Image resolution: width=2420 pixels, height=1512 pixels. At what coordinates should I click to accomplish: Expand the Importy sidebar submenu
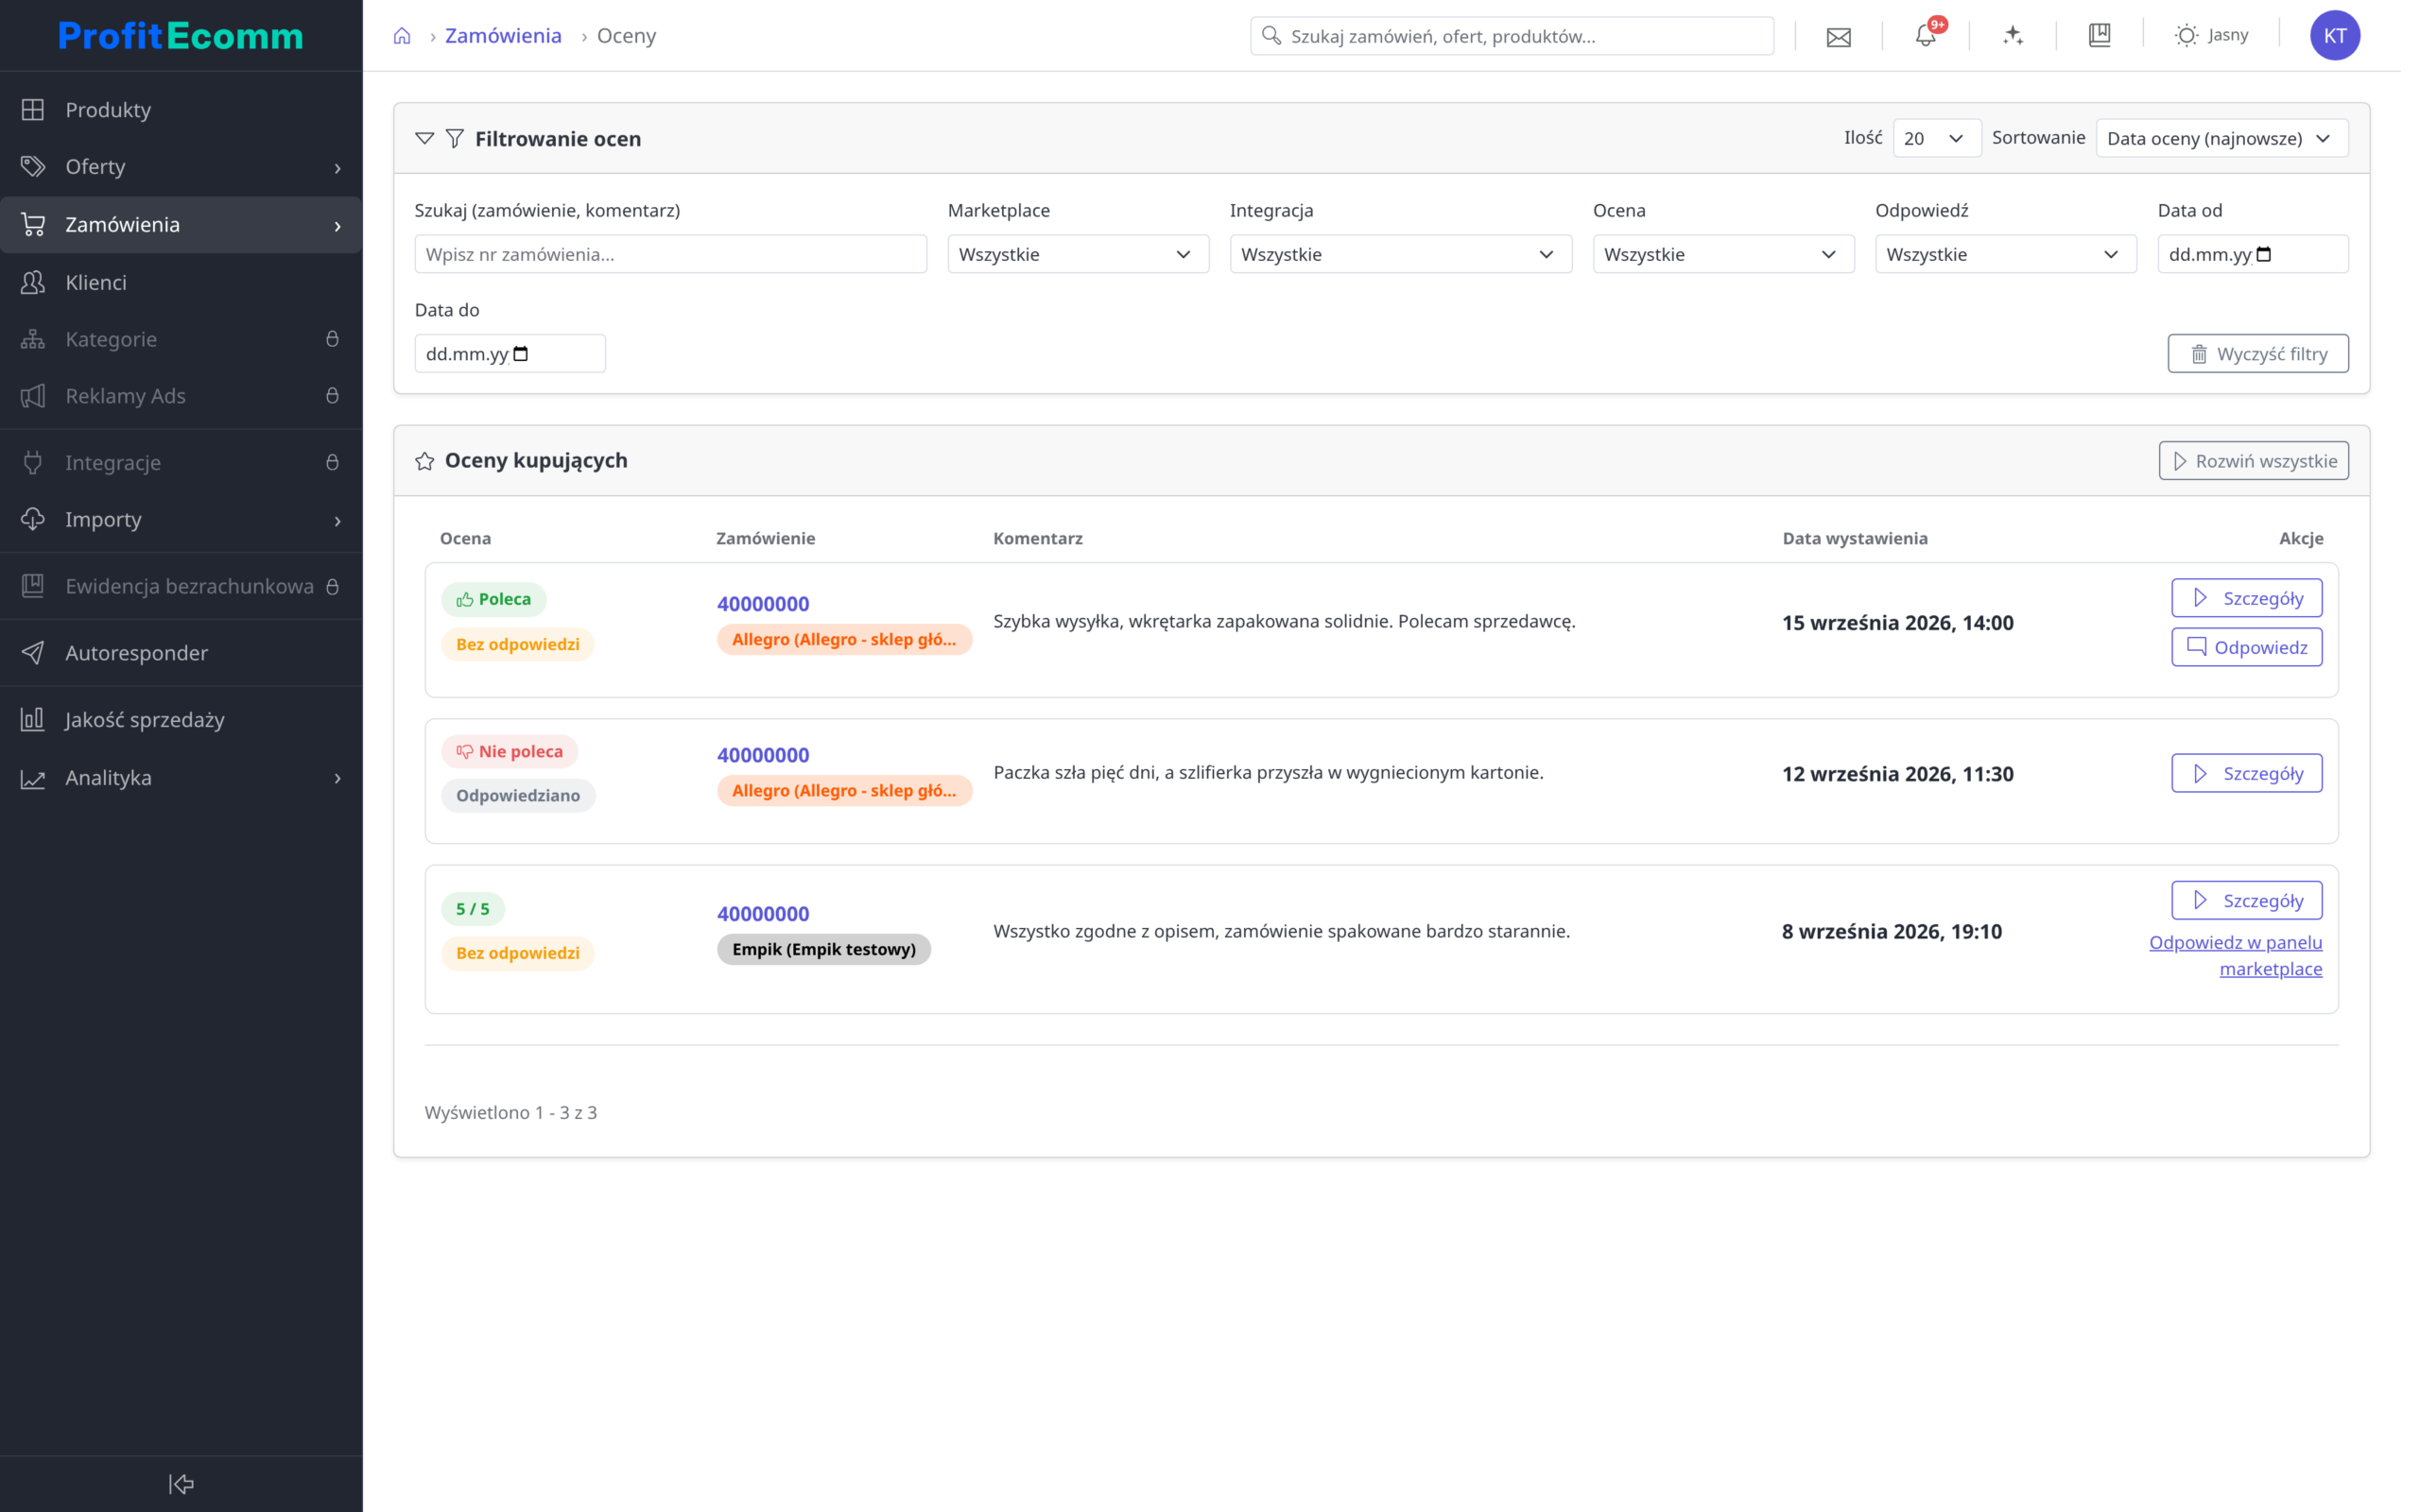tap(181, 520)
